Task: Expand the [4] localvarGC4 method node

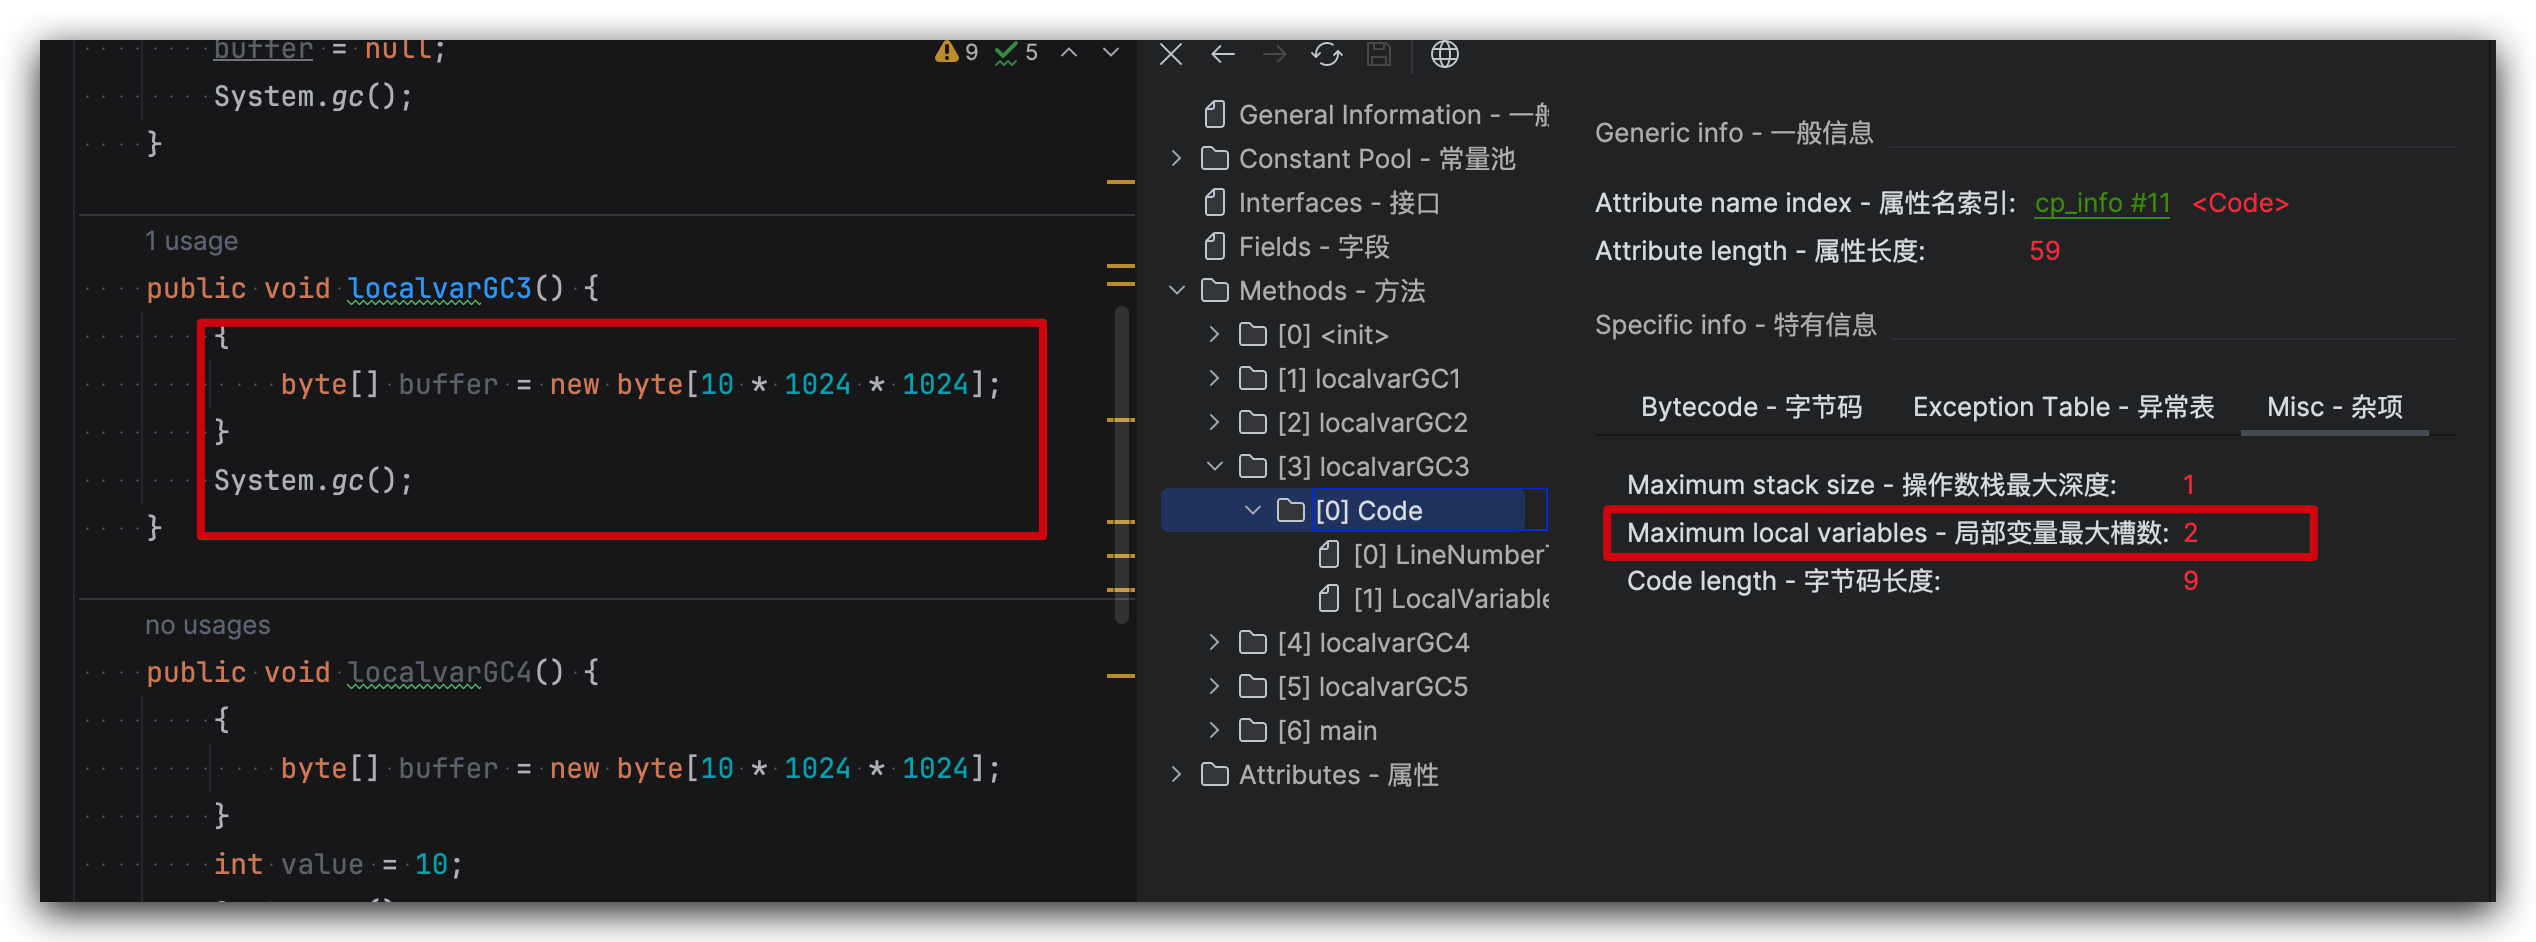Action: pos(1215,643)
